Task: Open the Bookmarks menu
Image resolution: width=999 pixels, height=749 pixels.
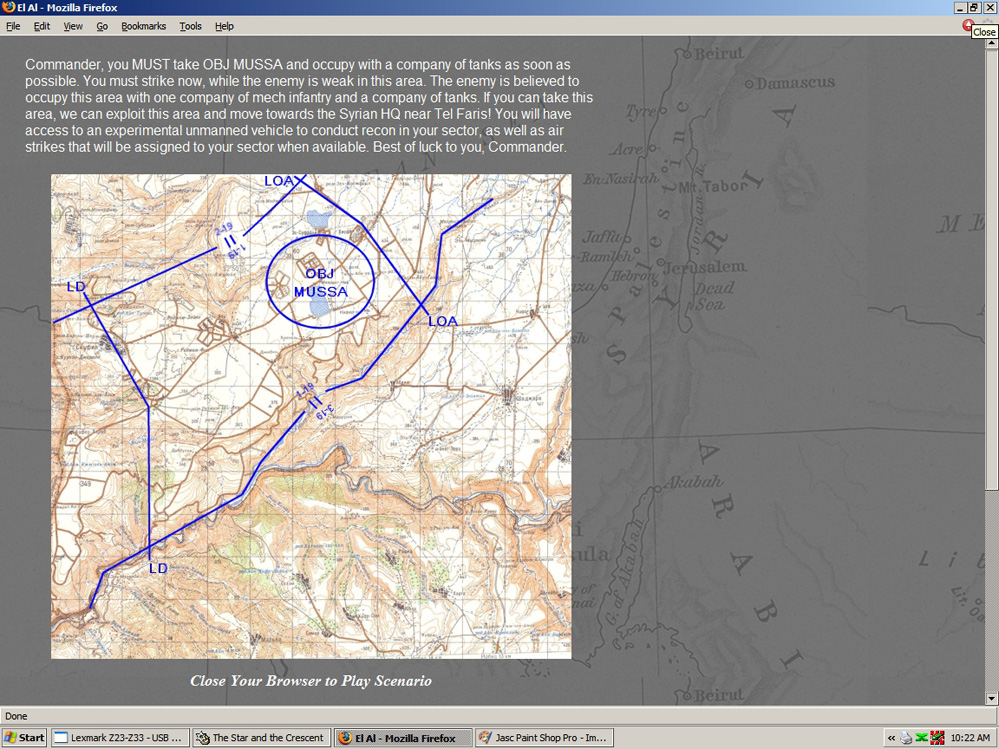Action: point(143,26)
